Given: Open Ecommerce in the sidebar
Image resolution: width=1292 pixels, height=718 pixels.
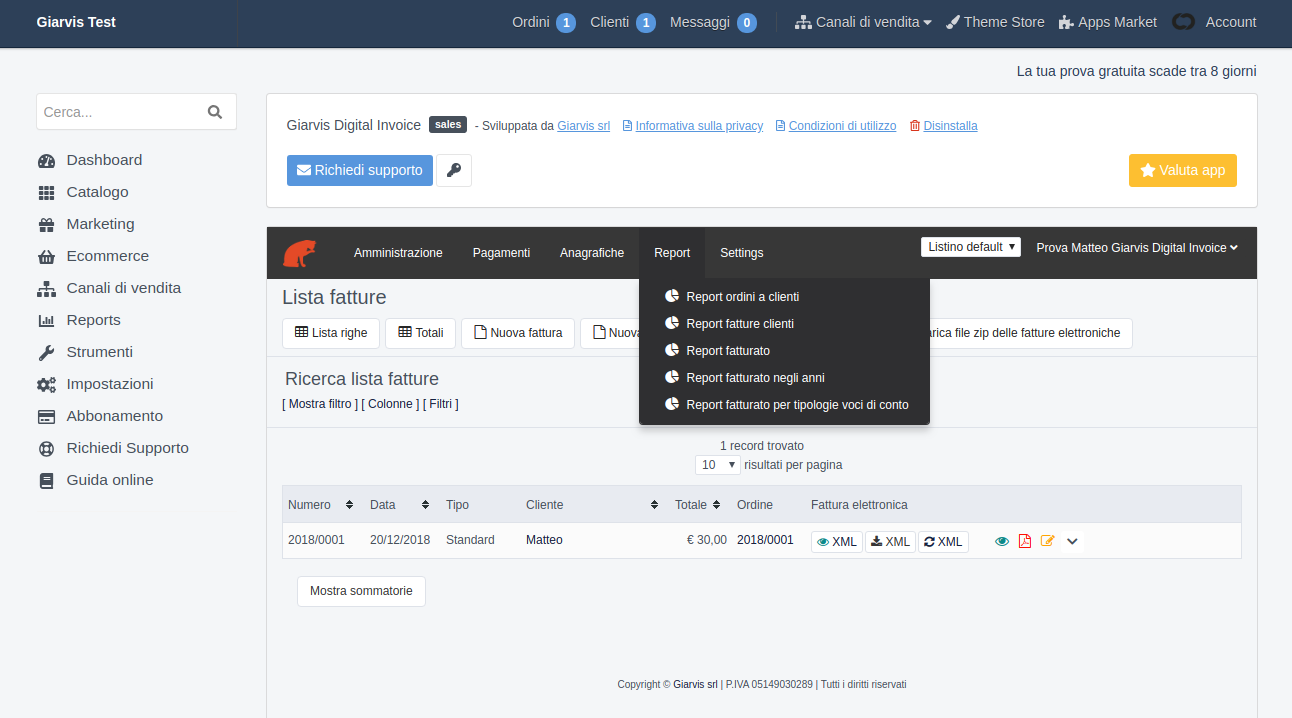Looking at the screenshot, I should pos(93,256).
